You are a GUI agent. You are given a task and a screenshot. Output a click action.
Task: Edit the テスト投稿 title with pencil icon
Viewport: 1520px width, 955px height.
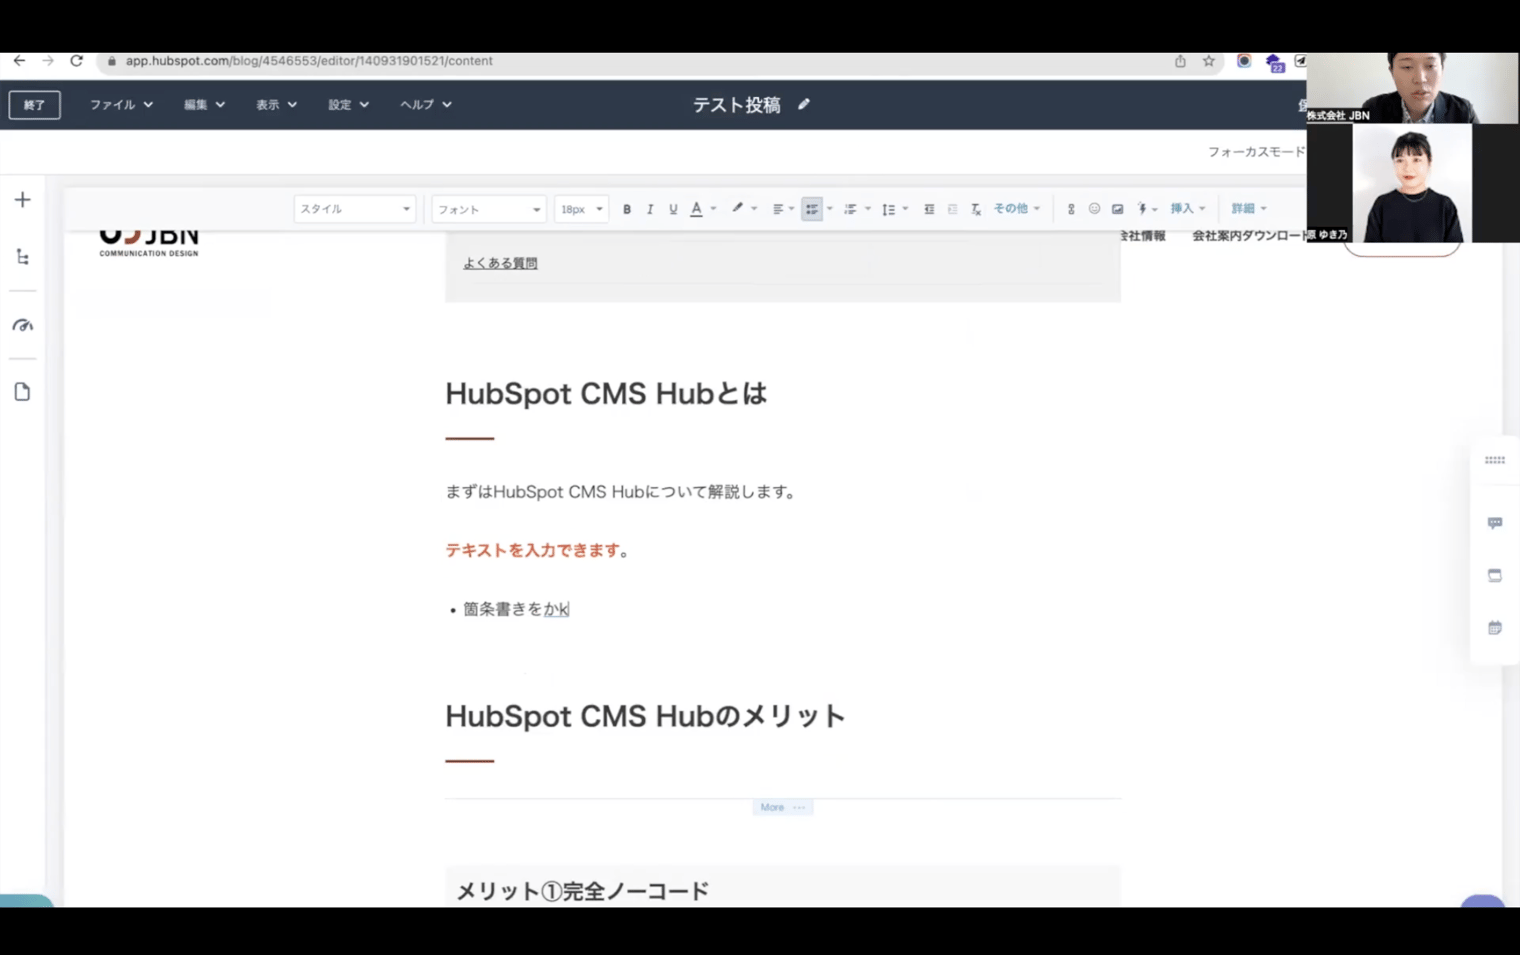pyautogui.click(x=804, y=104)
